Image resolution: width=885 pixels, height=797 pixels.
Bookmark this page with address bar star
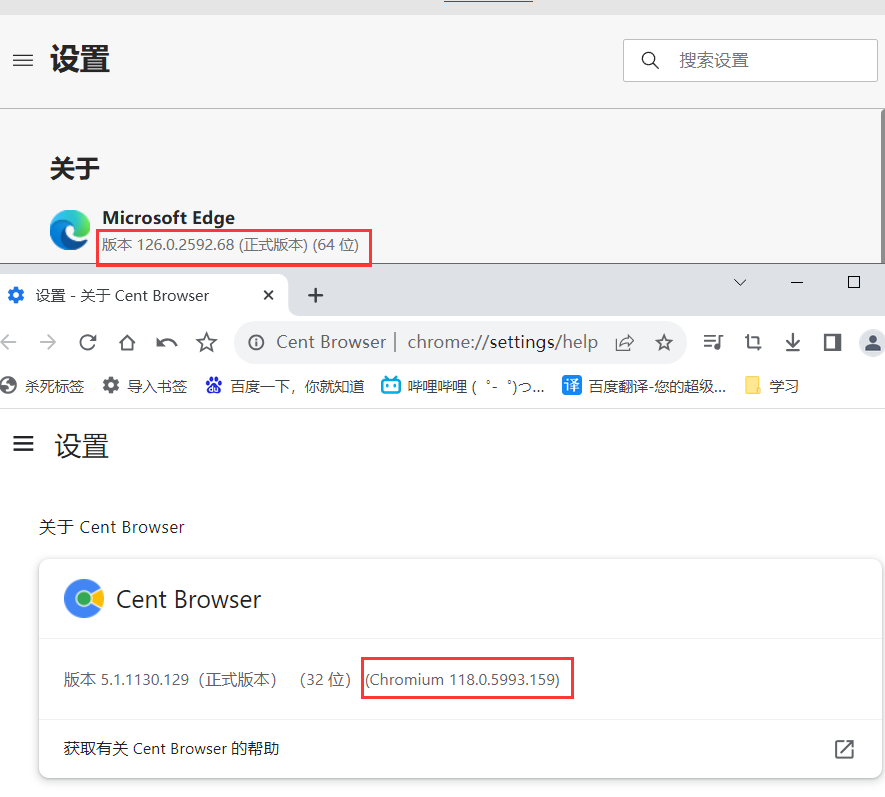point(664,342)
